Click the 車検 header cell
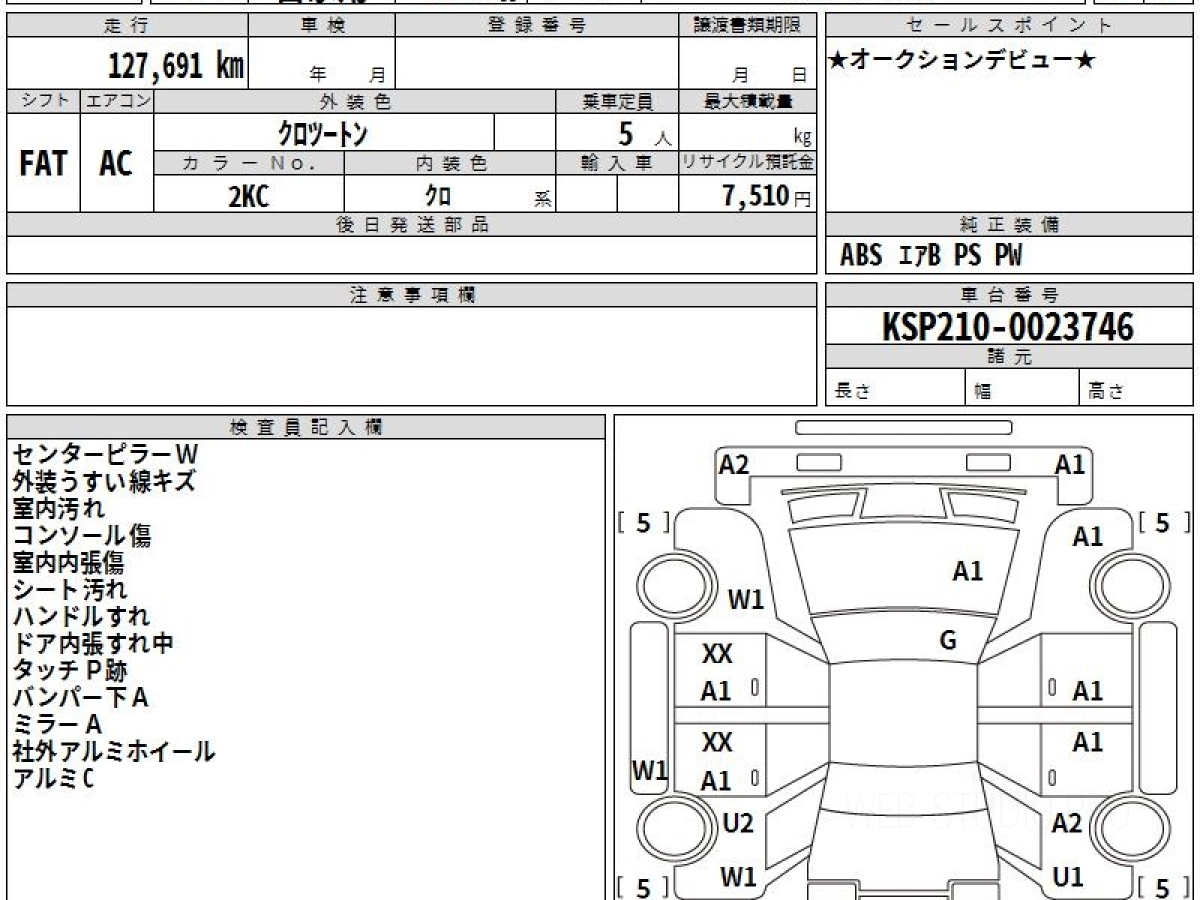This screenshot has width=1200, height=900. click(x=322, y=26)
